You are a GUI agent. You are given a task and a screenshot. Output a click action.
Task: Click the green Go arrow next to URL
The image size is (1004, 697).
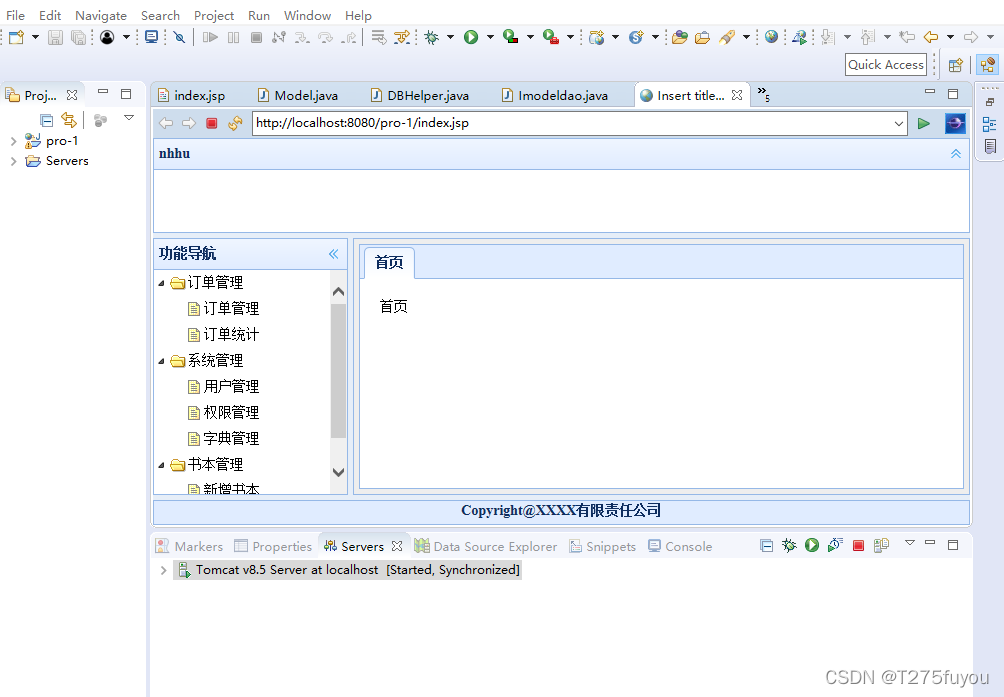923,123
